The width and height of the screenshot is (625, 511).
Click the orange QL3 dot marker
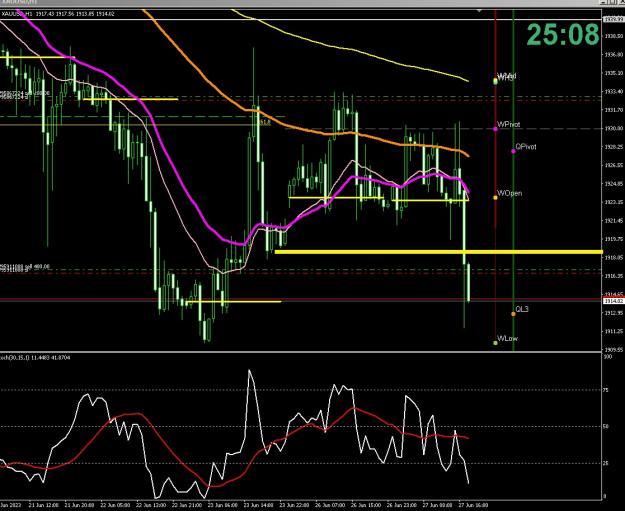[513, 314]
